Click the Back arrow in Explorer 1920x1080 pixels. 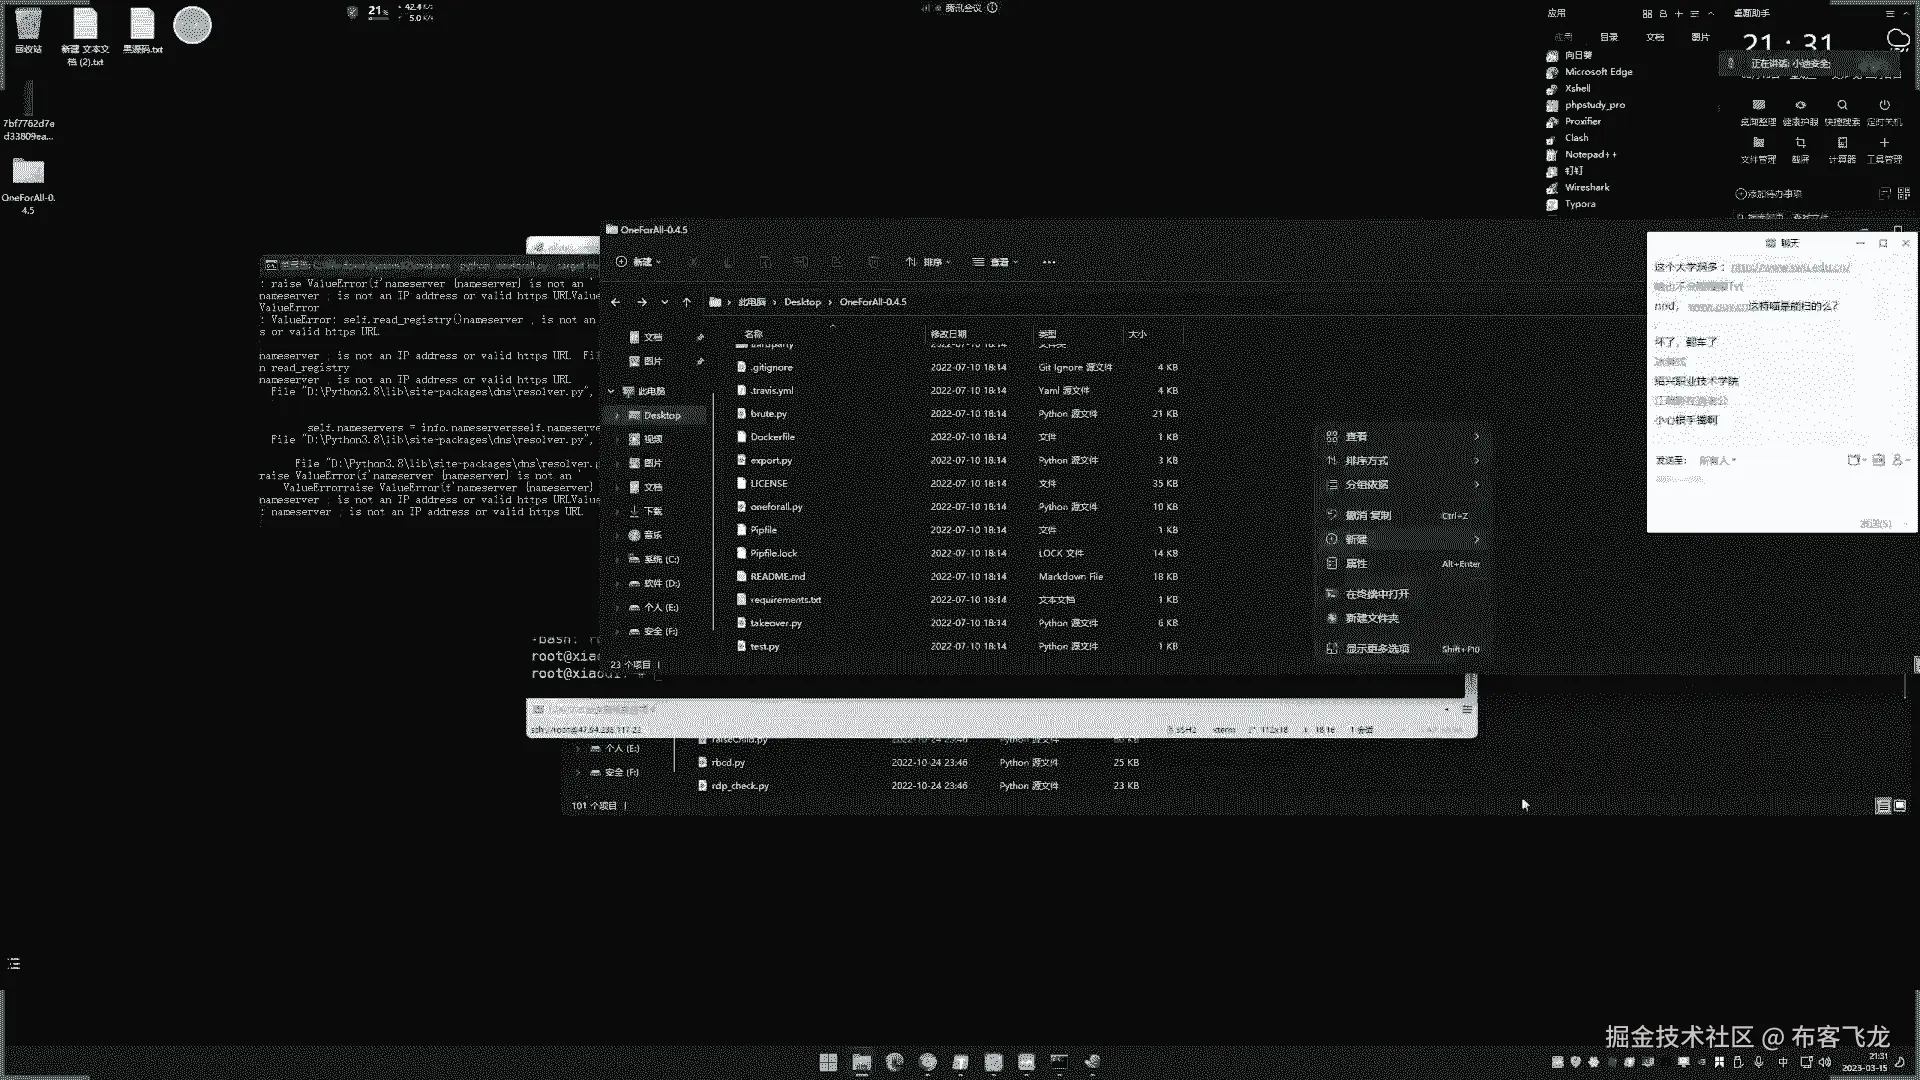(615, 302)
